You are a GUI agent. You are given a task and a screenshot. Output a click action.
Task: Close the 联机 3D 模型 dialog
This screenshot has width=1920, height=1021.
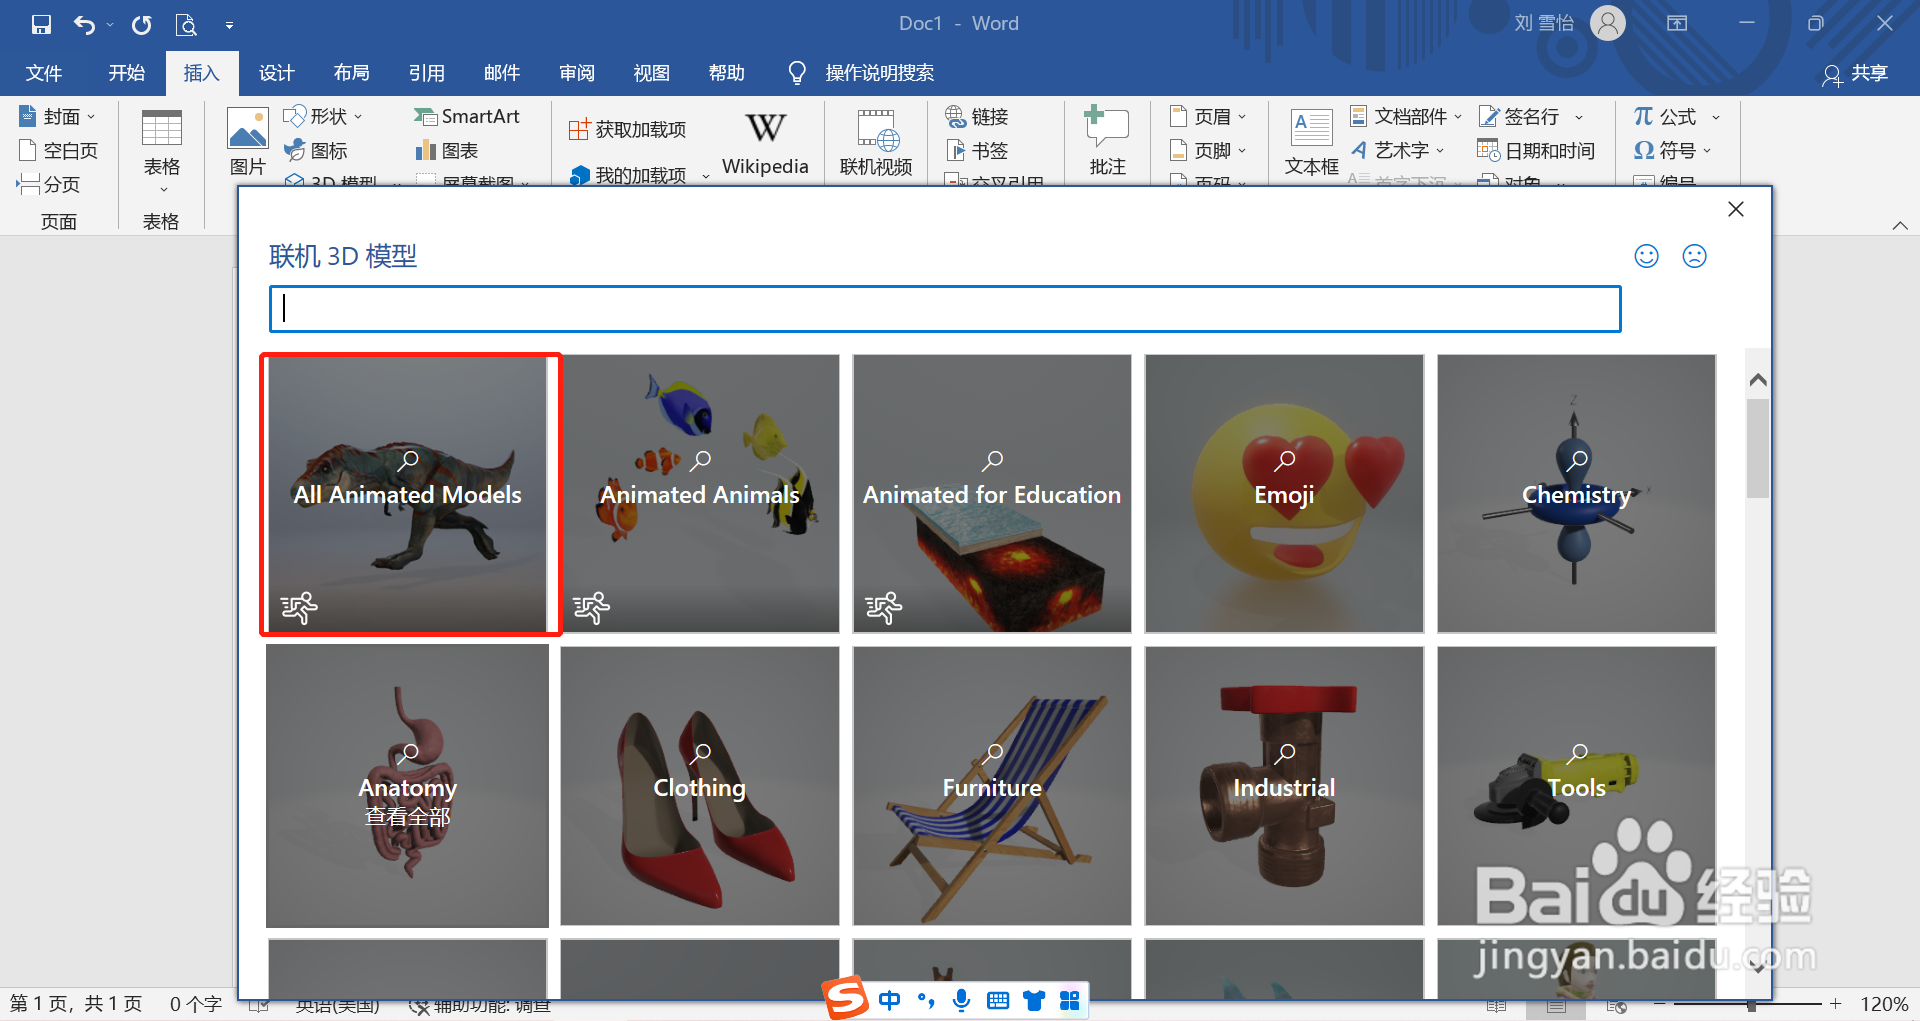(x=1736, y=209)
